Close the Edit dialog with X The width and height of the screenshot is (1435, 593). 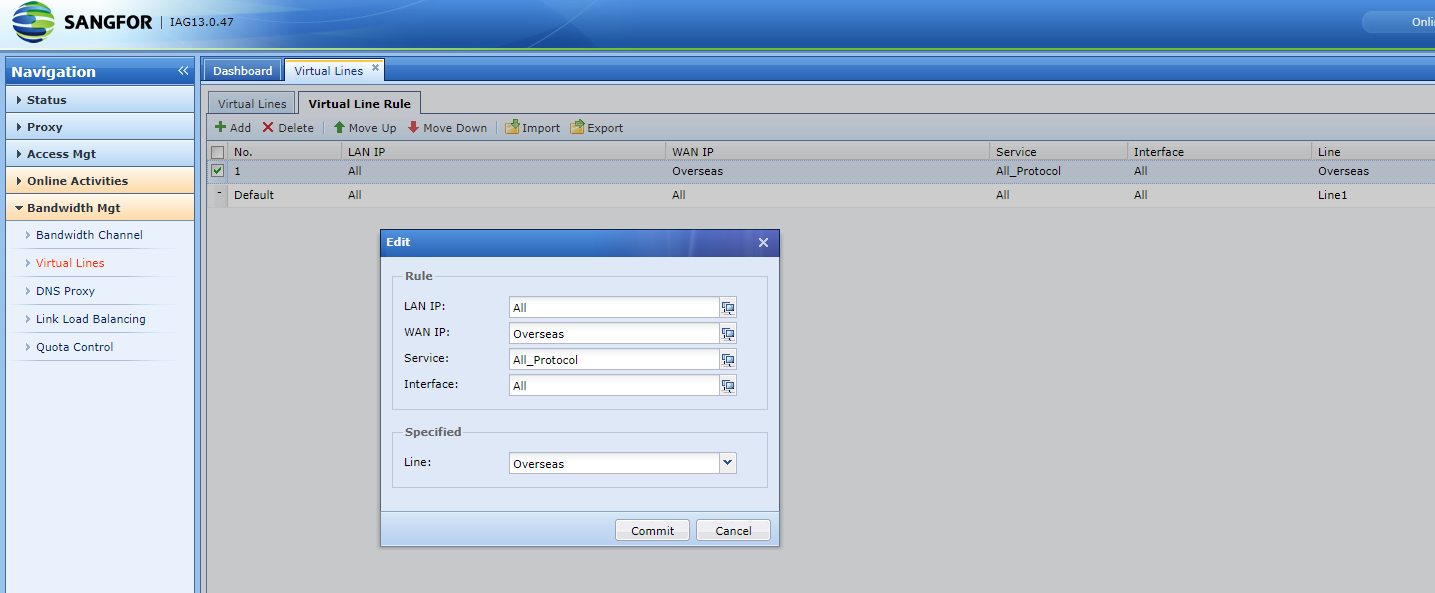click(x=763, y=243)
